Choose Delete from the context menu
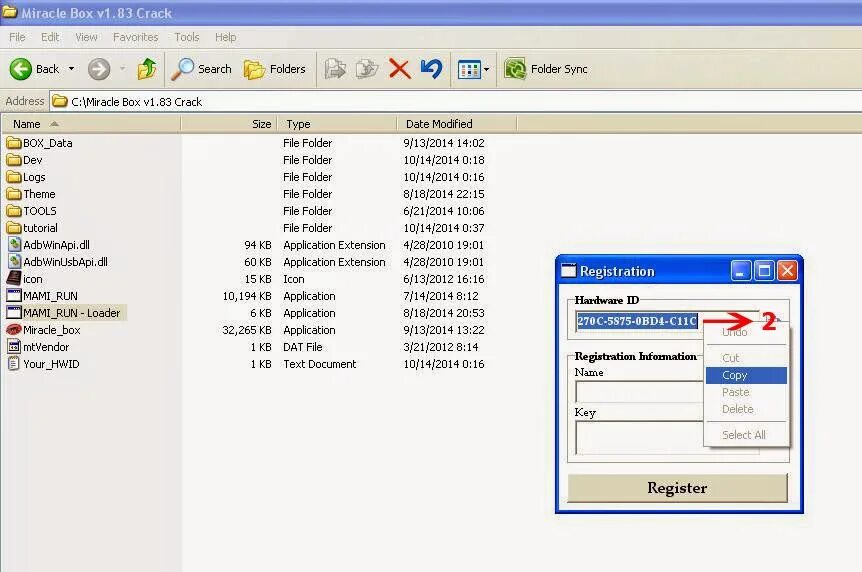This screenshot has height=572, width=862. coord(746,409)
